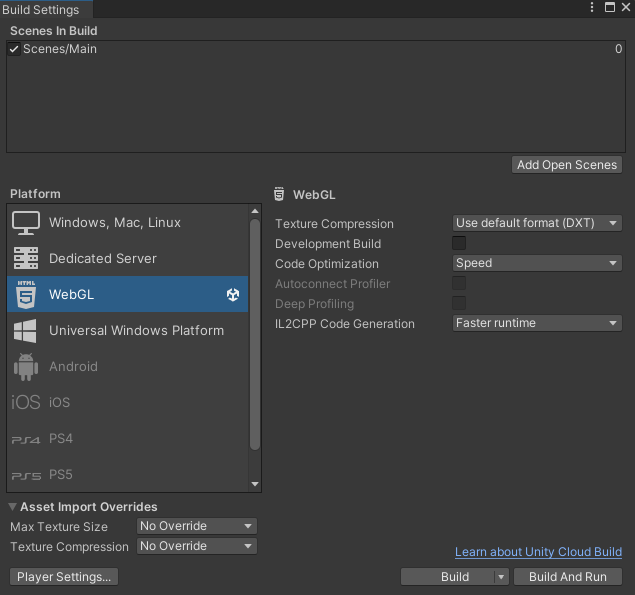Image resolution: width=635 pixels, height=595 pixels.
Task: Click the iOS platform icon
Action: pyautogui.click(x=26, y=402)
